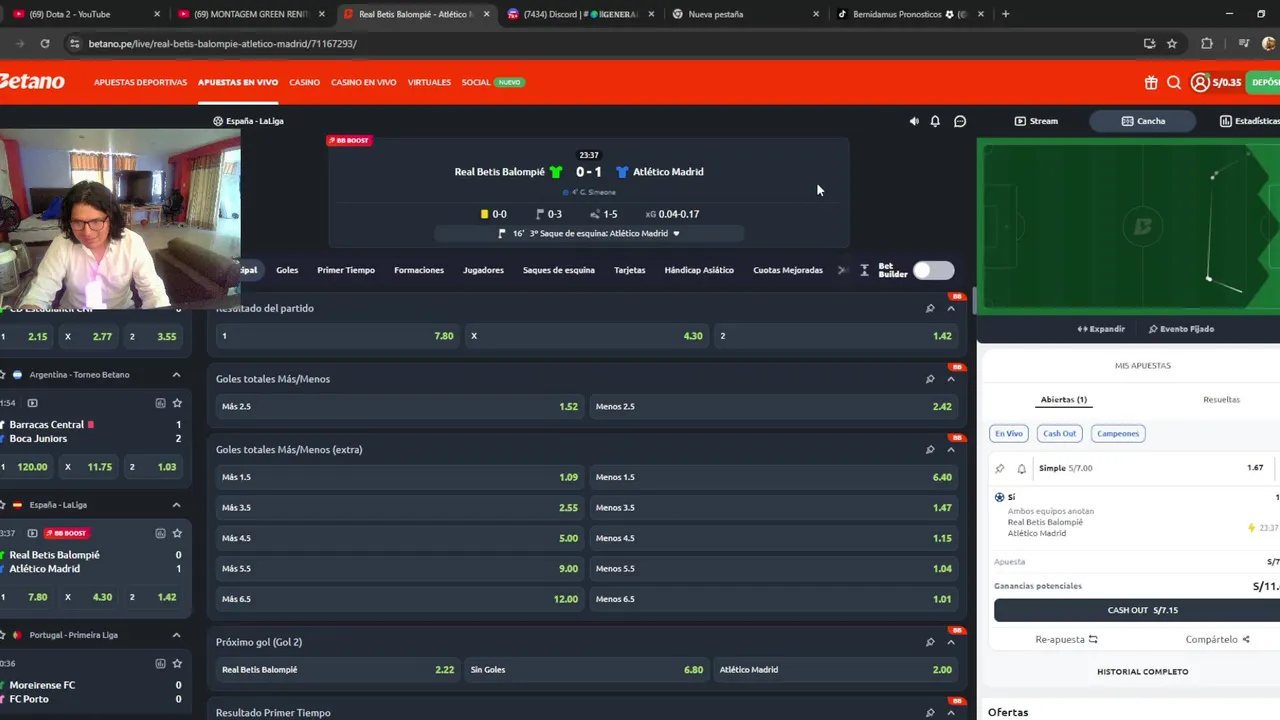Open VIRTUALES menu item
Viewport: 1280px width, 720px height.
coord(429,82)
